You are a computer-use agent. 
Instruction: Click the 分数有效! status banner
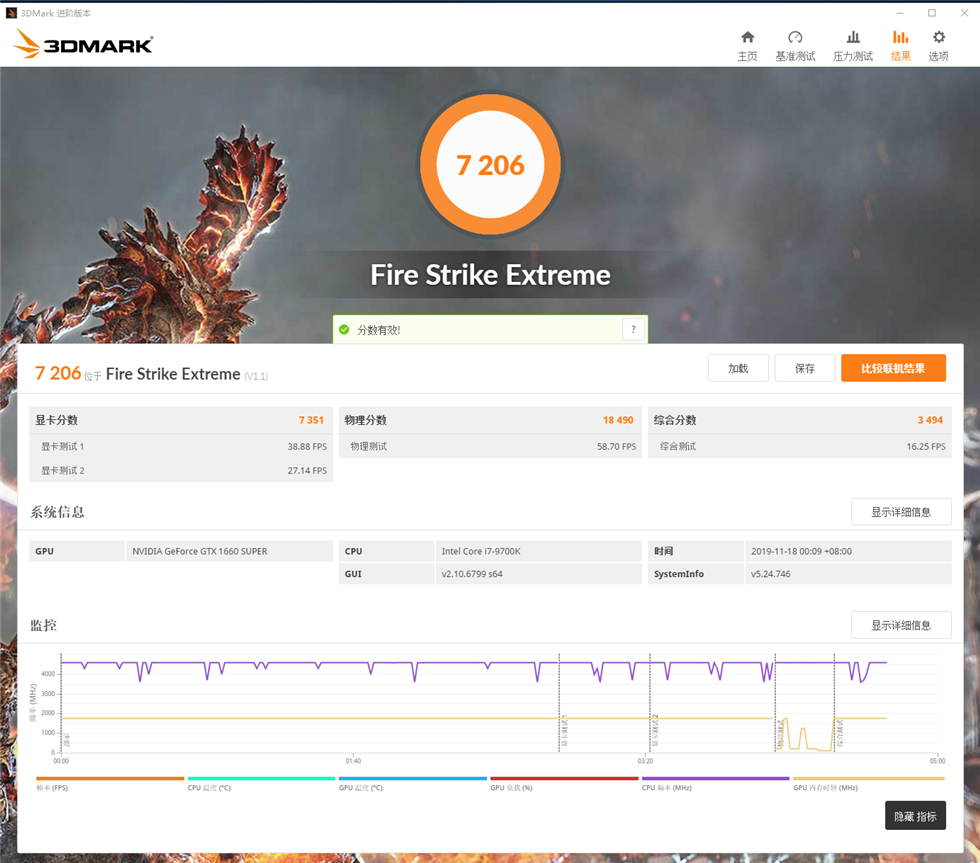[490, 329]
